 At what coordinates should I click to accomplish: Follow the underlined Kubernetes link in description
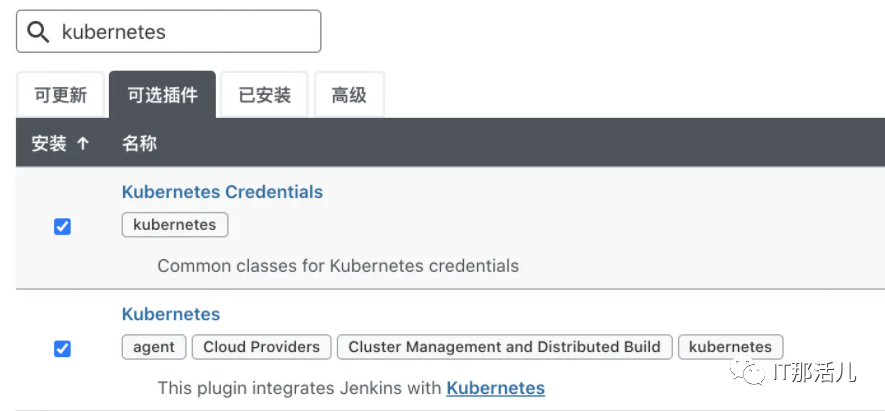496,388
